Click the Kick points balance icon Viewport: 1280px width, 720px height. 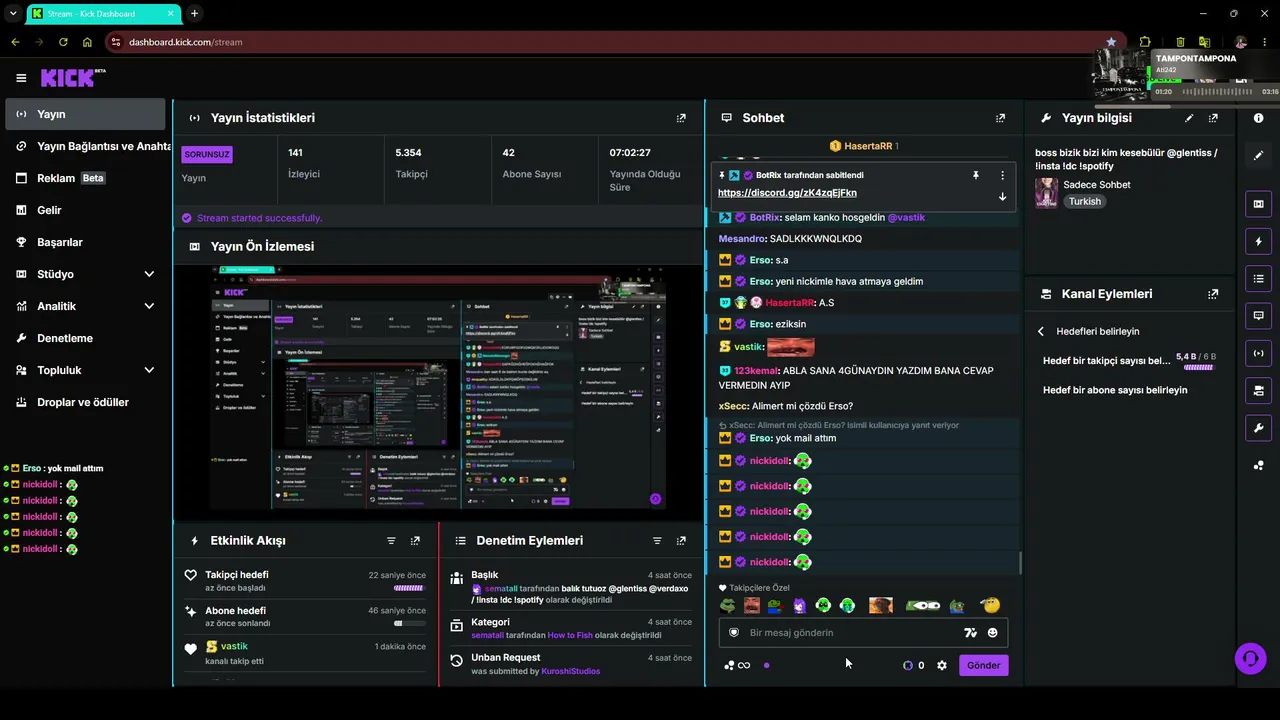click(x=908, y=666)
